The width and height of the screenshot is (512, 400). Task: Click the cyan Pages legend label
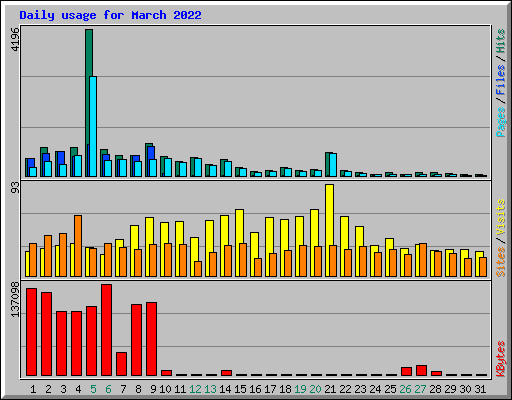pyautogui.click(x=500, y=122)
